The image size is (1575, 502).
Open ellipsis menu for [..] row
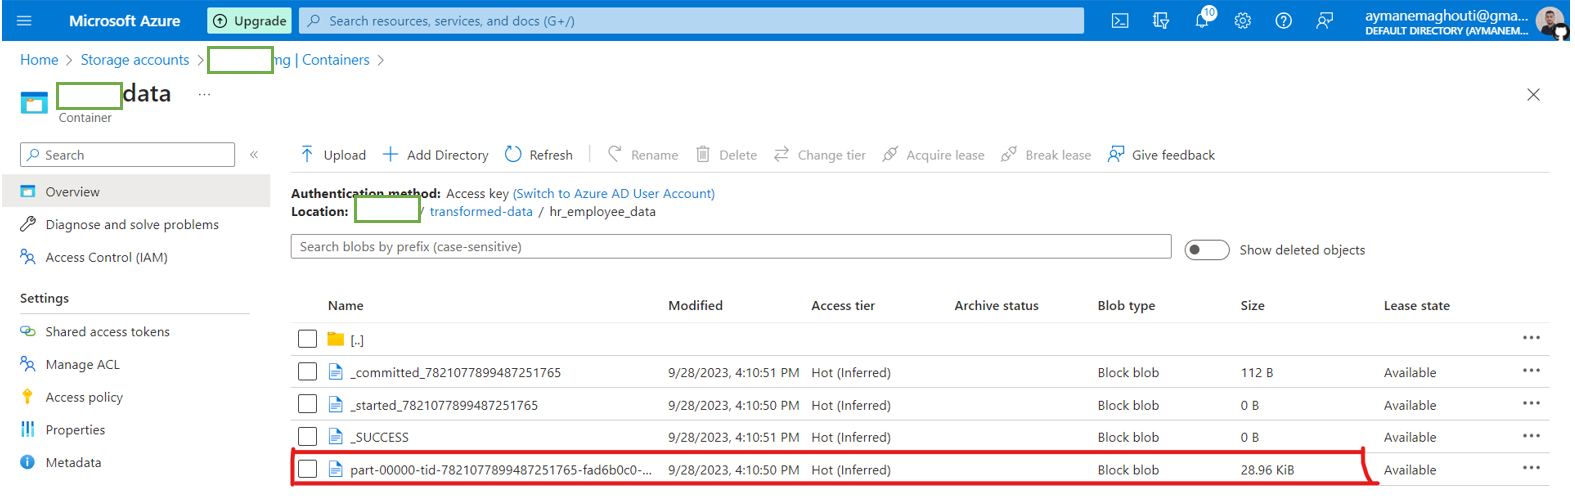click(x=1531, y=338)
